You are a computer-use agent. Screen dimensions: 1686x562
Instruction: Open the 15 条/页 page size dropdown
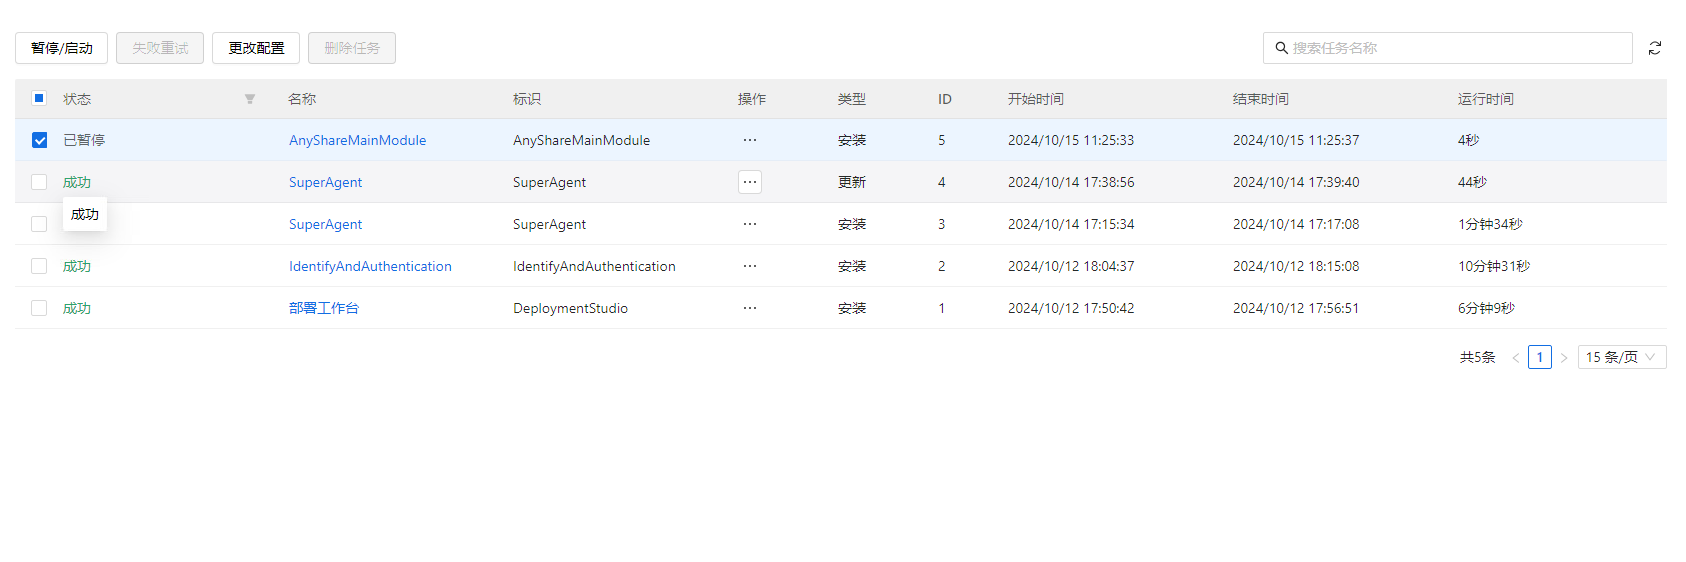point(1622,357)
